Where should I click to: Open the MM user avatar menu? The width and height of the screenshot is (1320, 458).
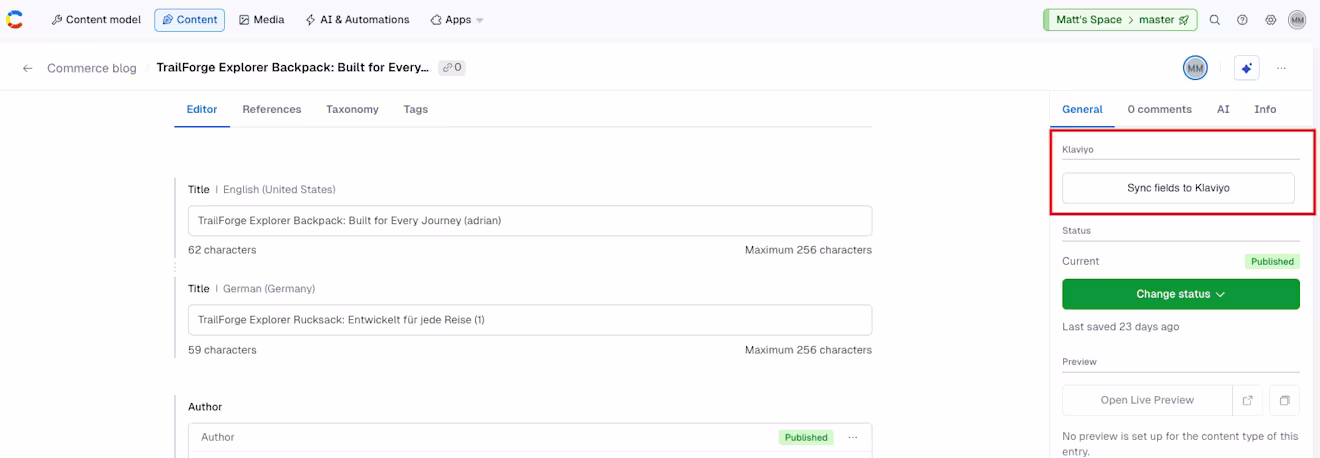point(1297,20)
